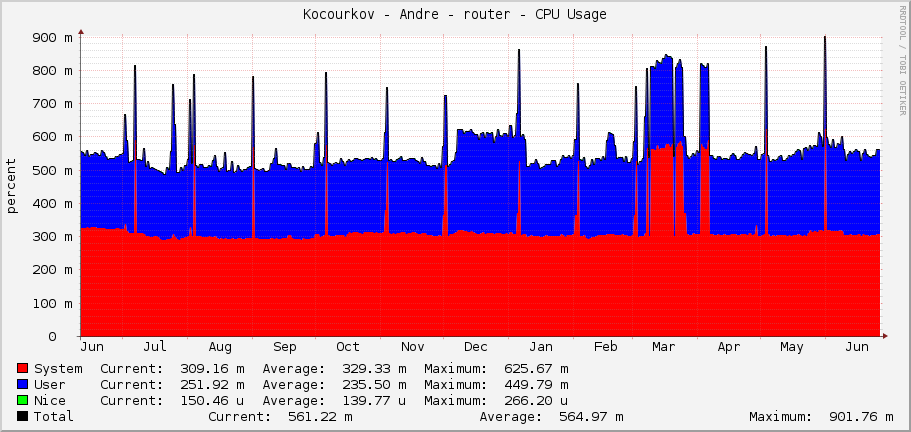Click Nice current value '150.46 u'

pos(212,401)
